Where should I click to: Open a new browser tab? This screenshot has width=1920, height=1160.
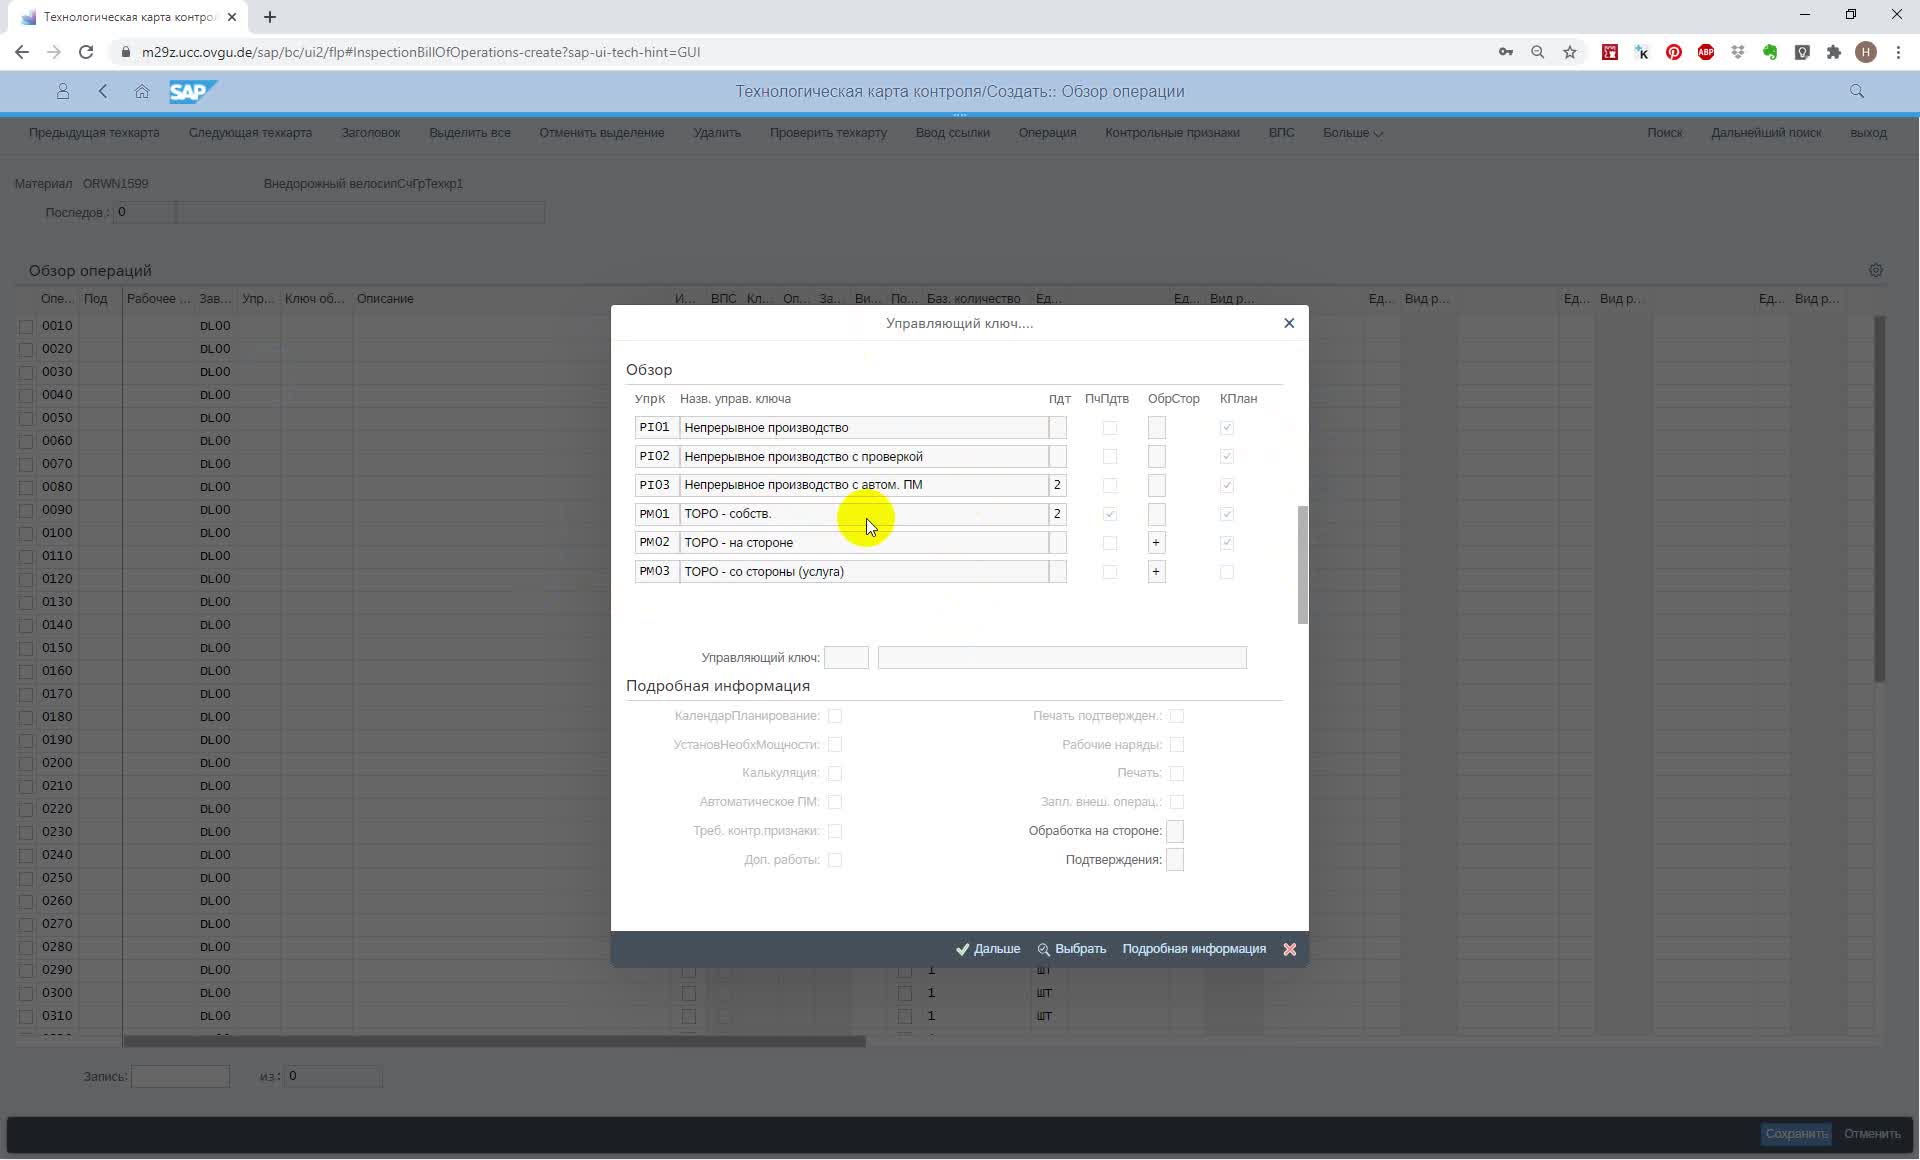(270, 17)
